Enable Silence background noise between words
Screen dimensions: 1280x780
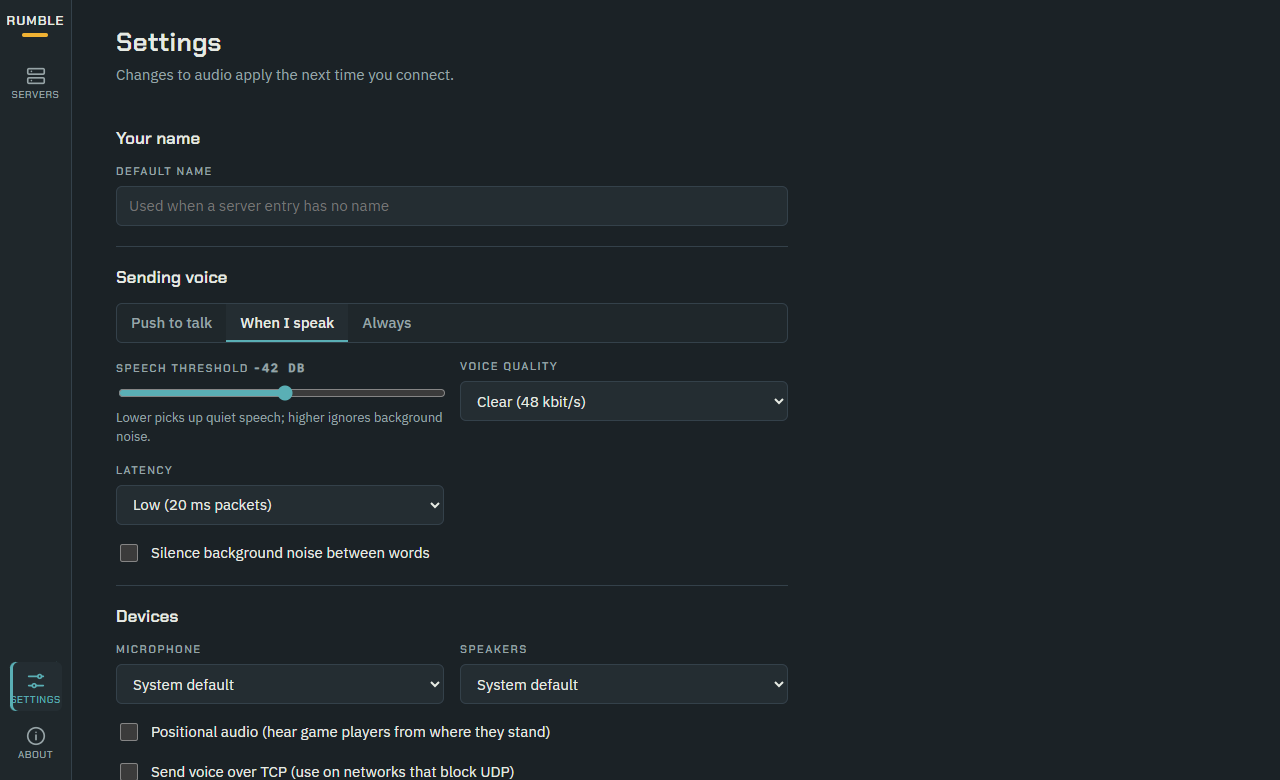tap(129, 553)
